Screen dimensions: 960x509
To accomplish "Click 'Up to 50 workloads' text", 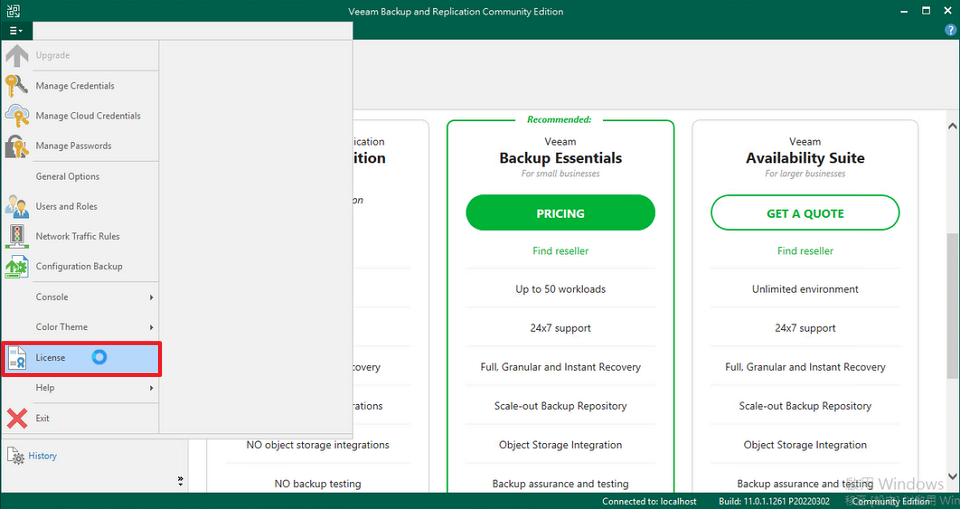I will coord(560,289).
